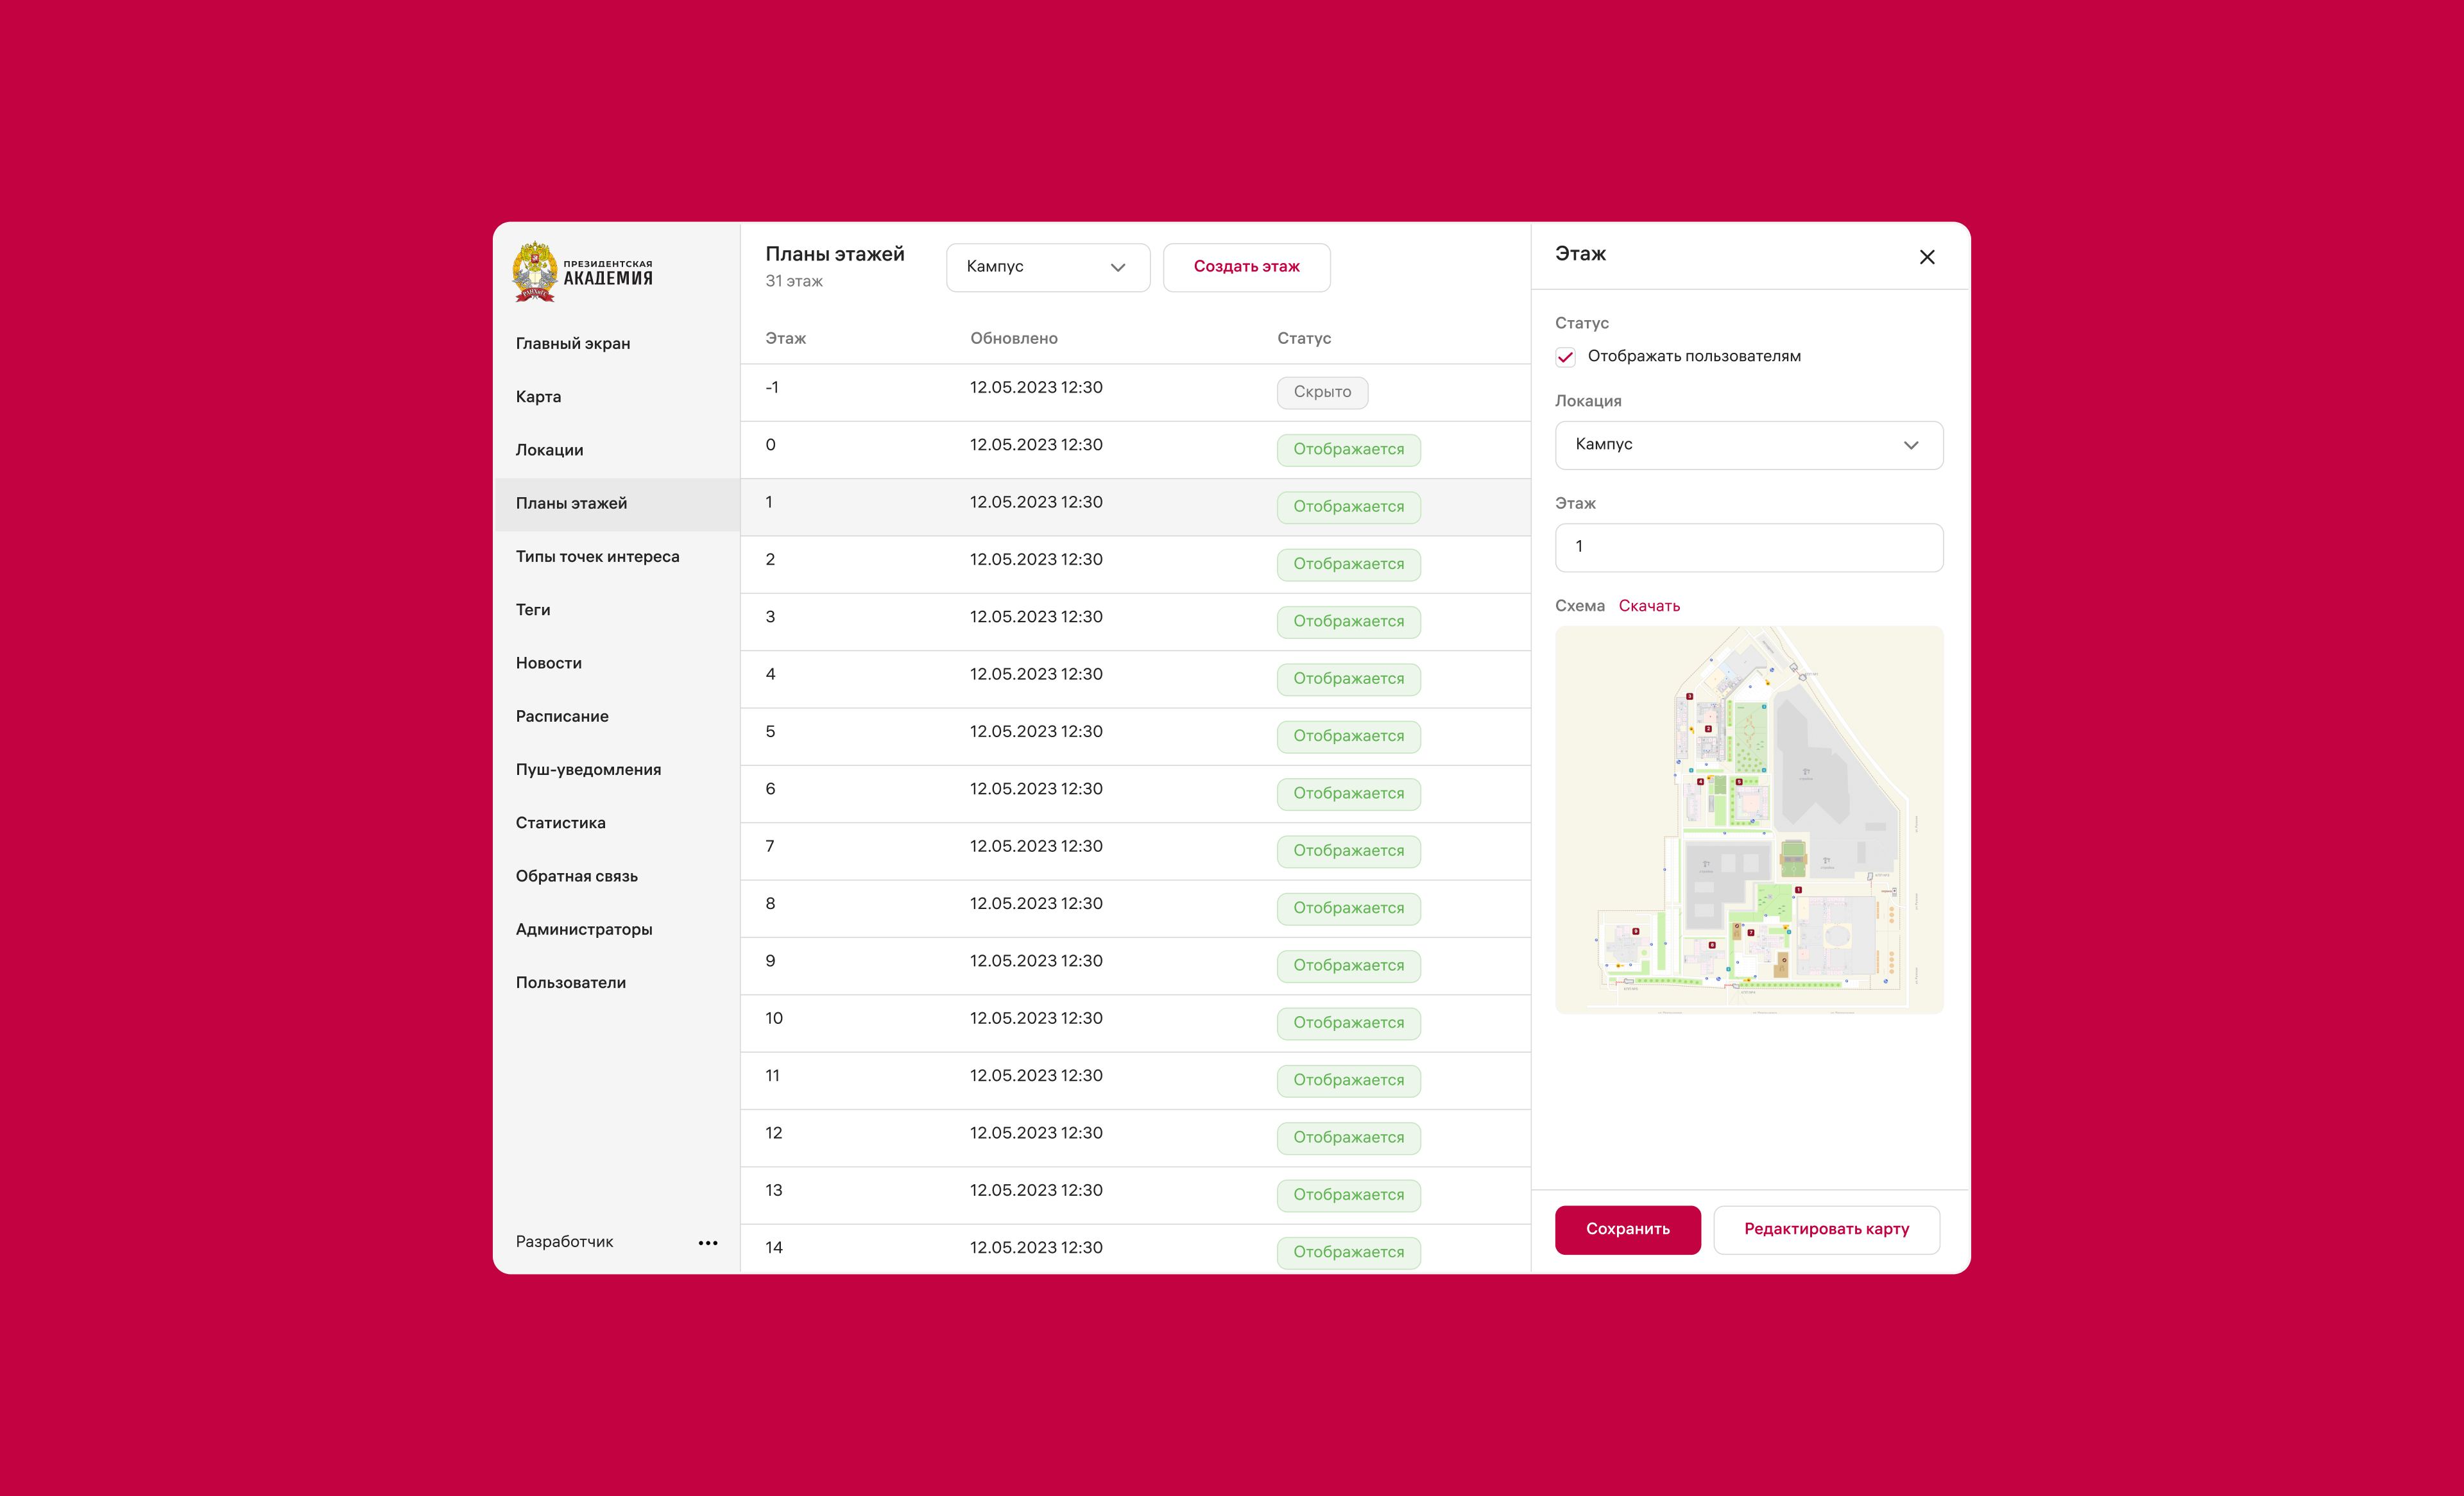Open the three-dots menu next to Разработчик

708,1242
